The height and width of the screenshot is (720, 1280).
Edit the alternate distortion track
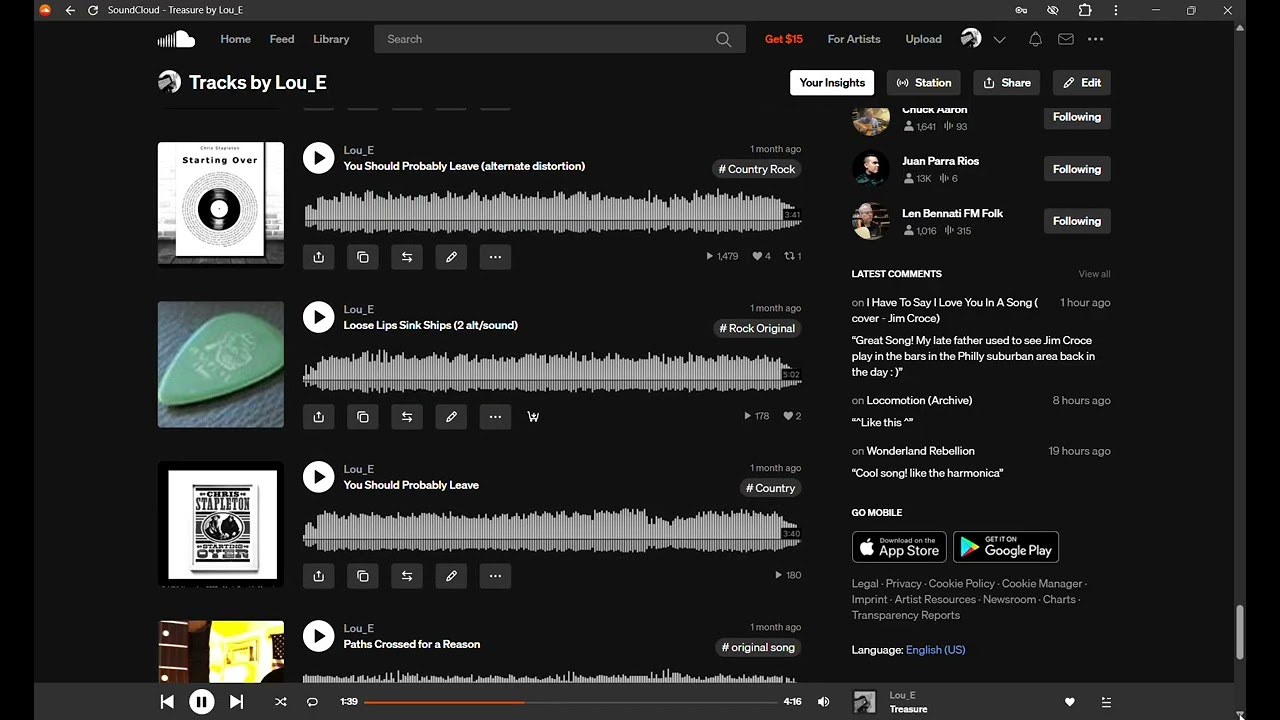[x=451, y=257]
